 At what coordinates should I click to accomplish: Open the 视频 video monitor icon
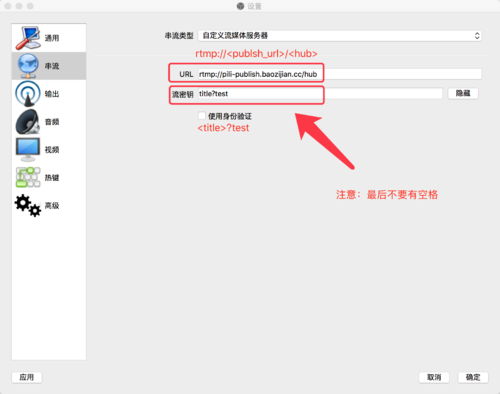[x=28, y=150]
